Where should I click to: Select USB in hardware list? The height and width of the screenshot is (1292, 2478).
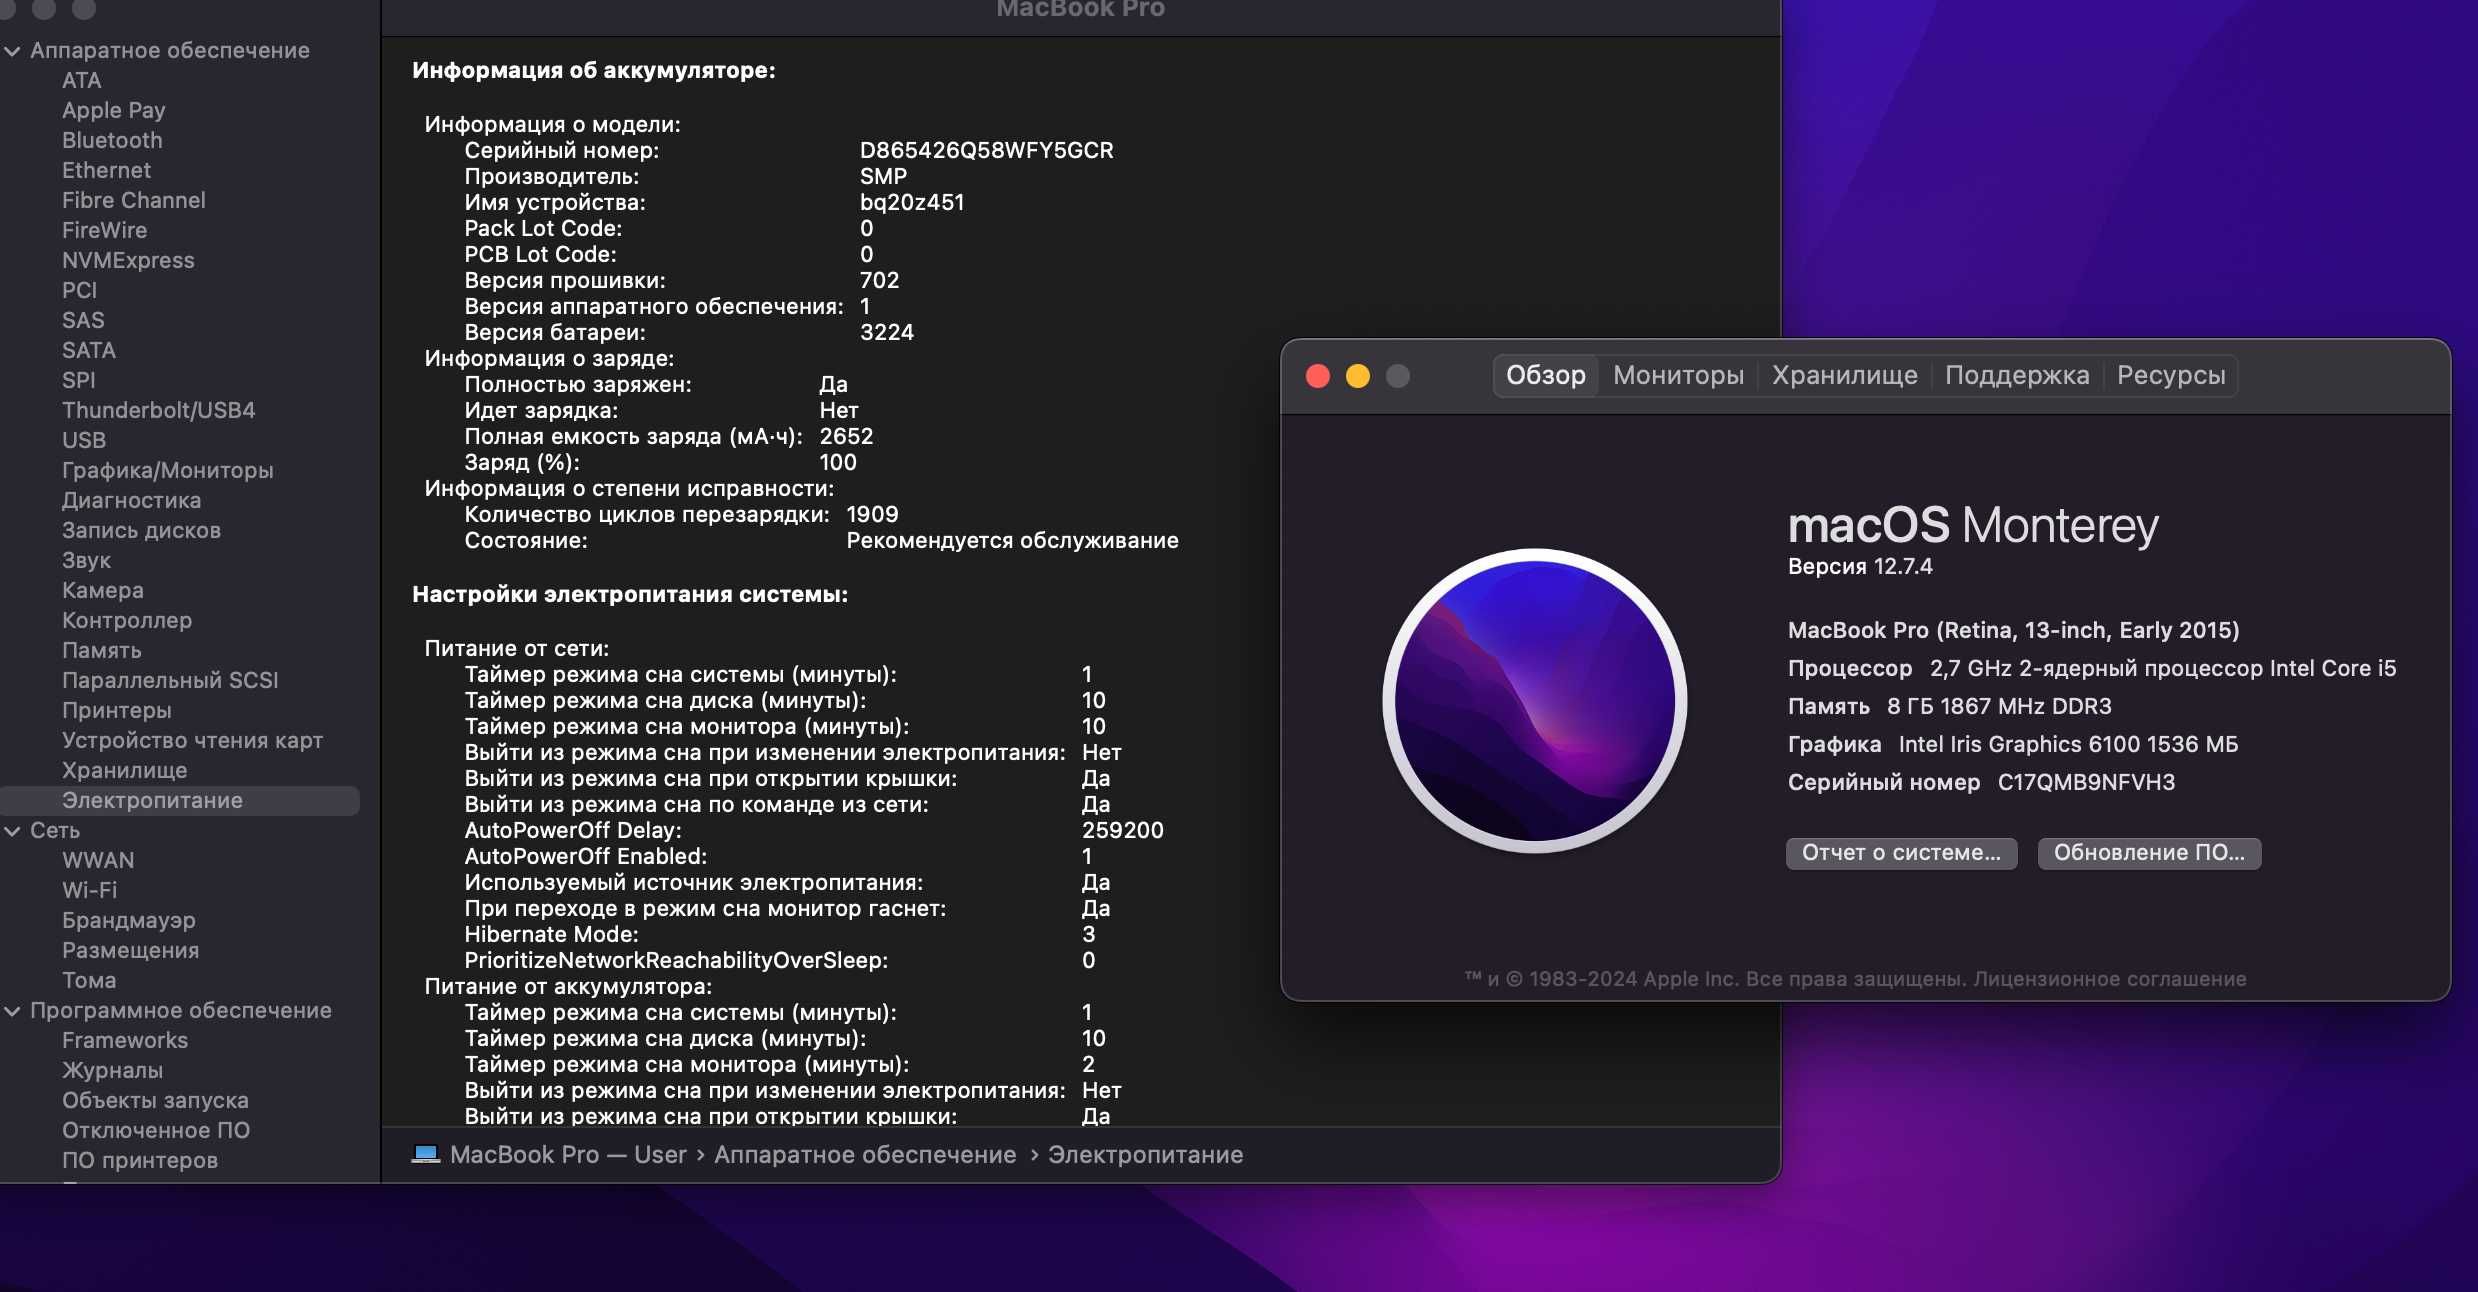84,441
